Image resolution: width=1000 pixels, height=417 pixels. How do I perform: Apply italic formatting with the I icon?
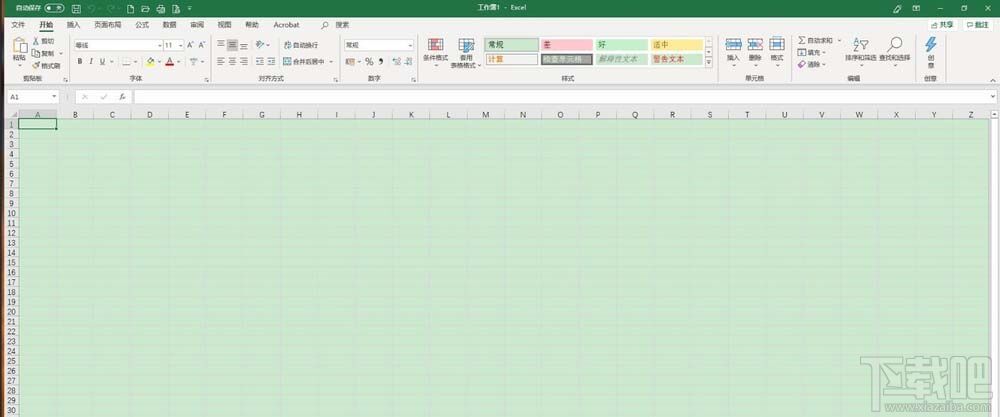click(x=90, y=61)
